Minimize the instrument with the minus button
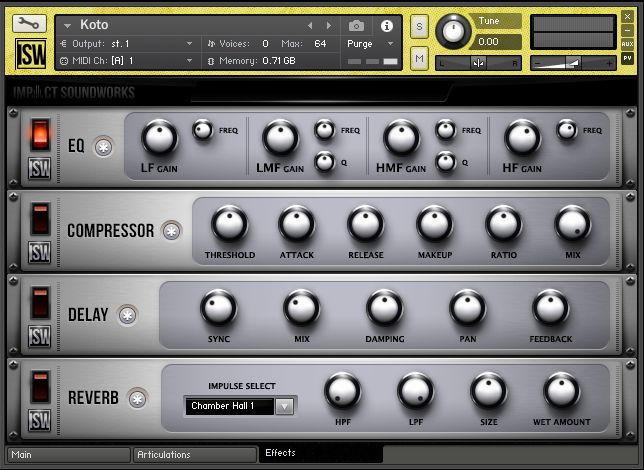 pos(627,30)
